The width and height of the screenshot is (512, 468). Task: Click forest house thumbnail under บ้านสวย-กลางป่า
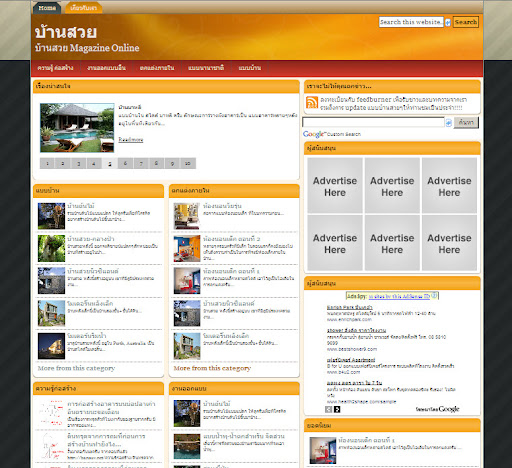click(51, 248)
